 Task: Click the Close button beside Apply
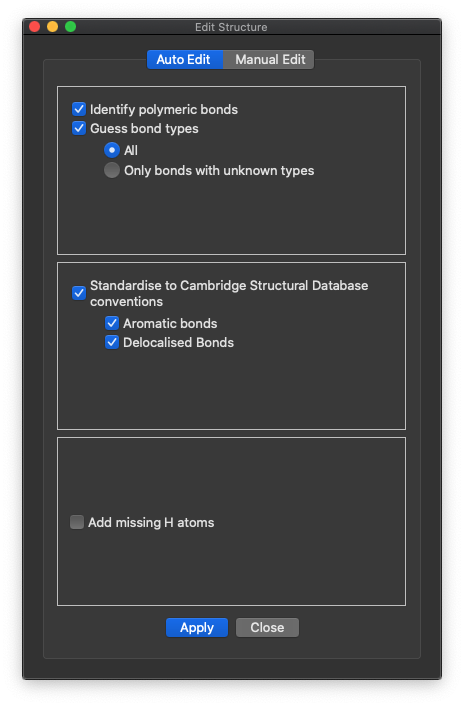(267, 627)
